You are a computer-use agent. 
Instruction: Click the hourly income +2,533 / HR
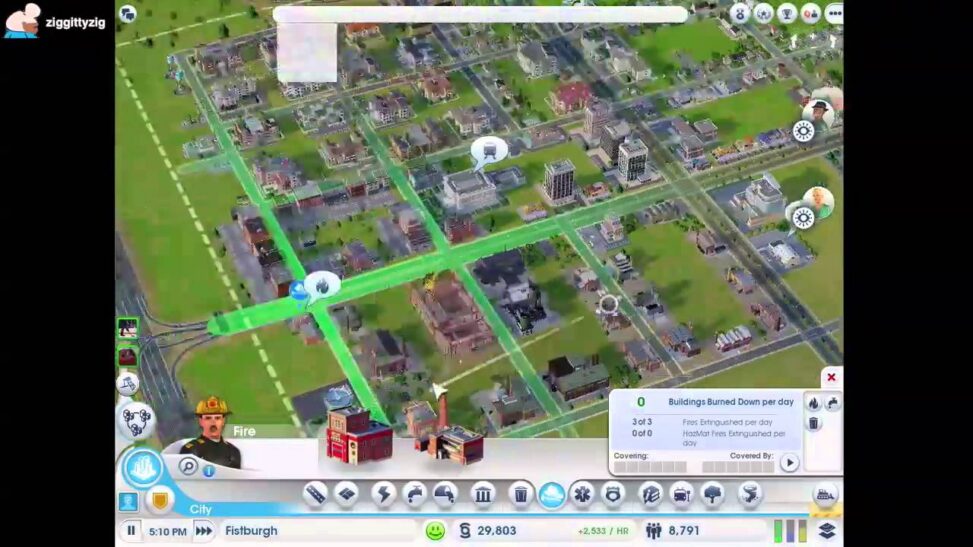(x=603, y=531)
